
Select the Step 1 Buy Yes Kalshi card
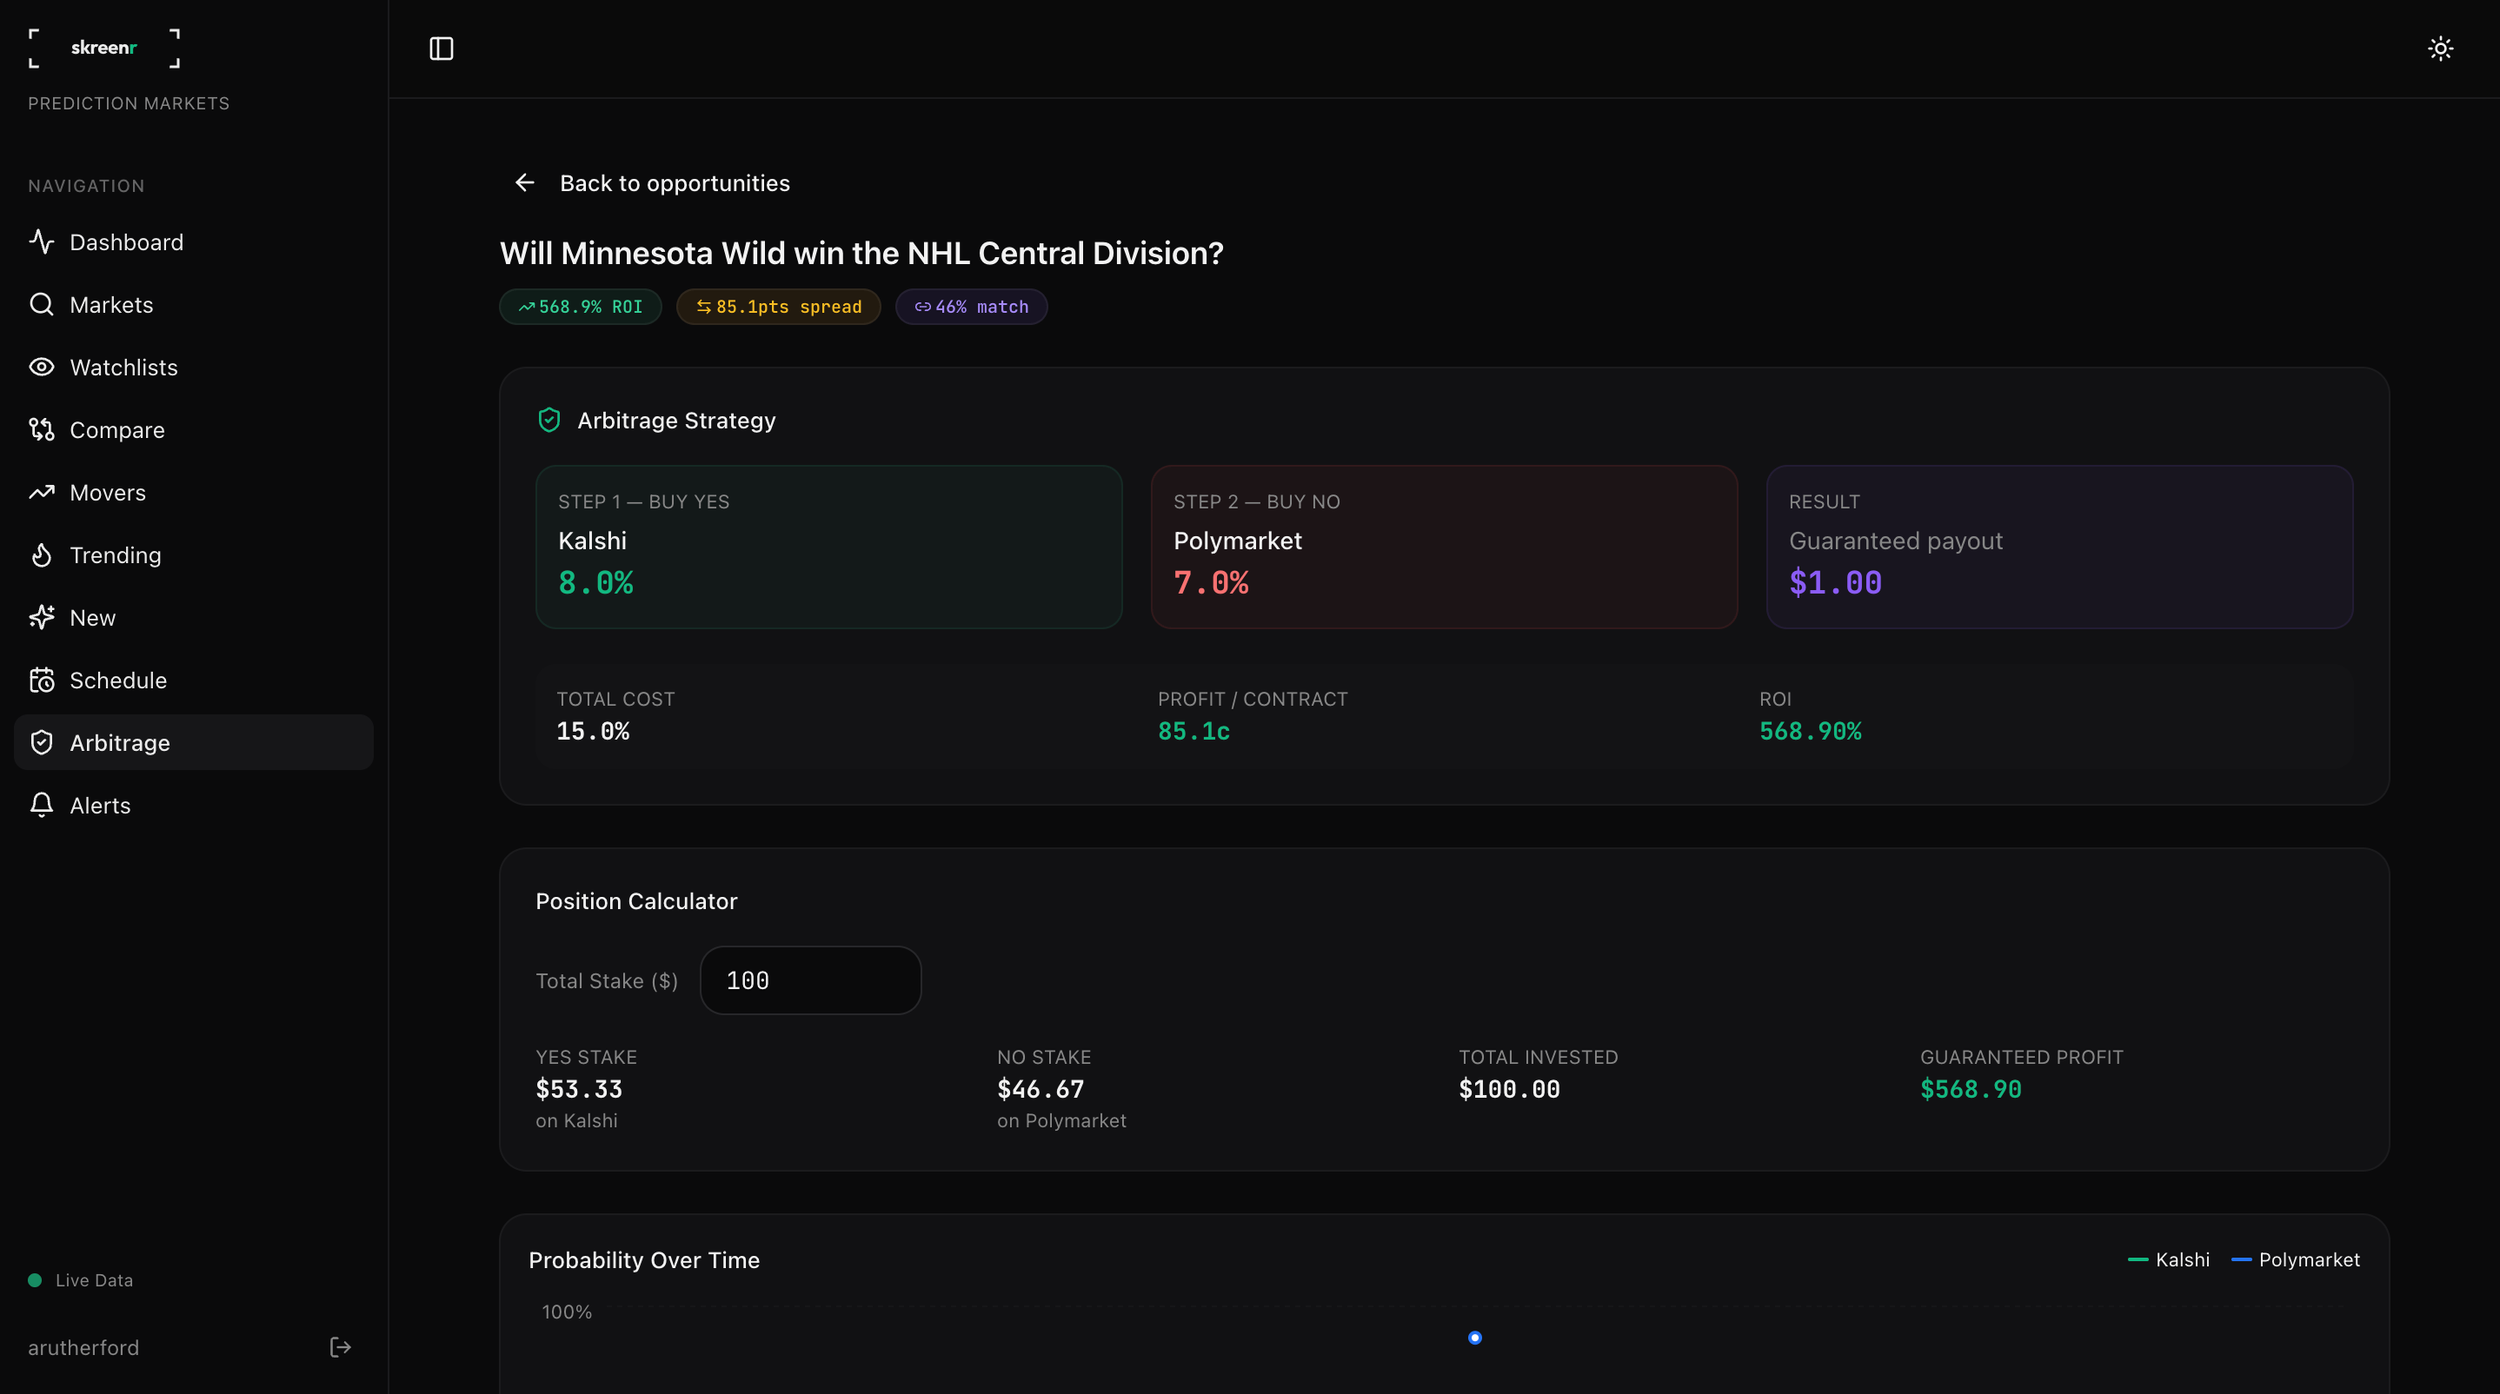pyautogui.click(x=829, y=546)
